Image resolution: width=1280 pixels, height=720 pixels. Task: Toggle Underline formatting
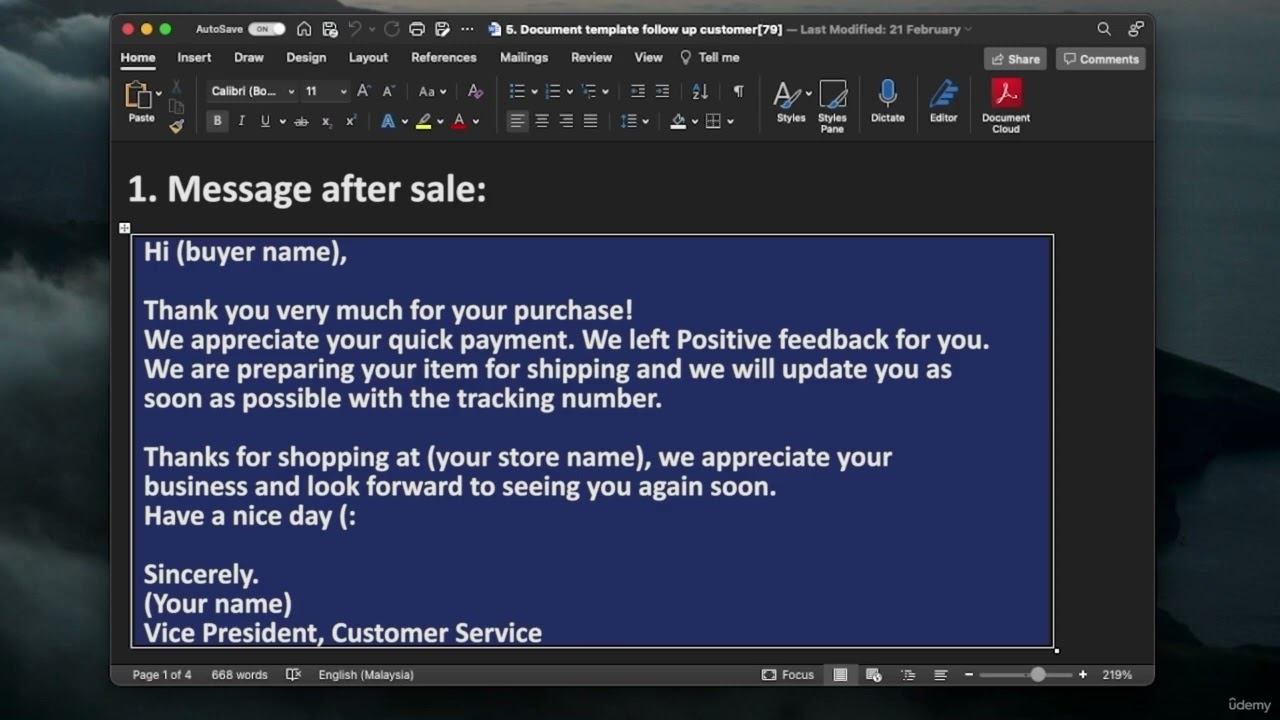click(265, 121)
